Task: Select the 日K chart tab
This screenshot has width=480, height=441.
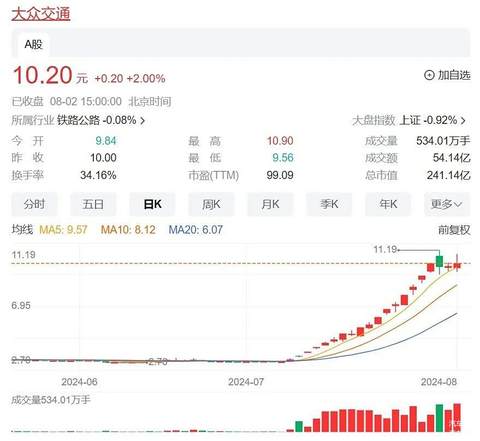Action: pyautogui.click(x=152, y=204)
